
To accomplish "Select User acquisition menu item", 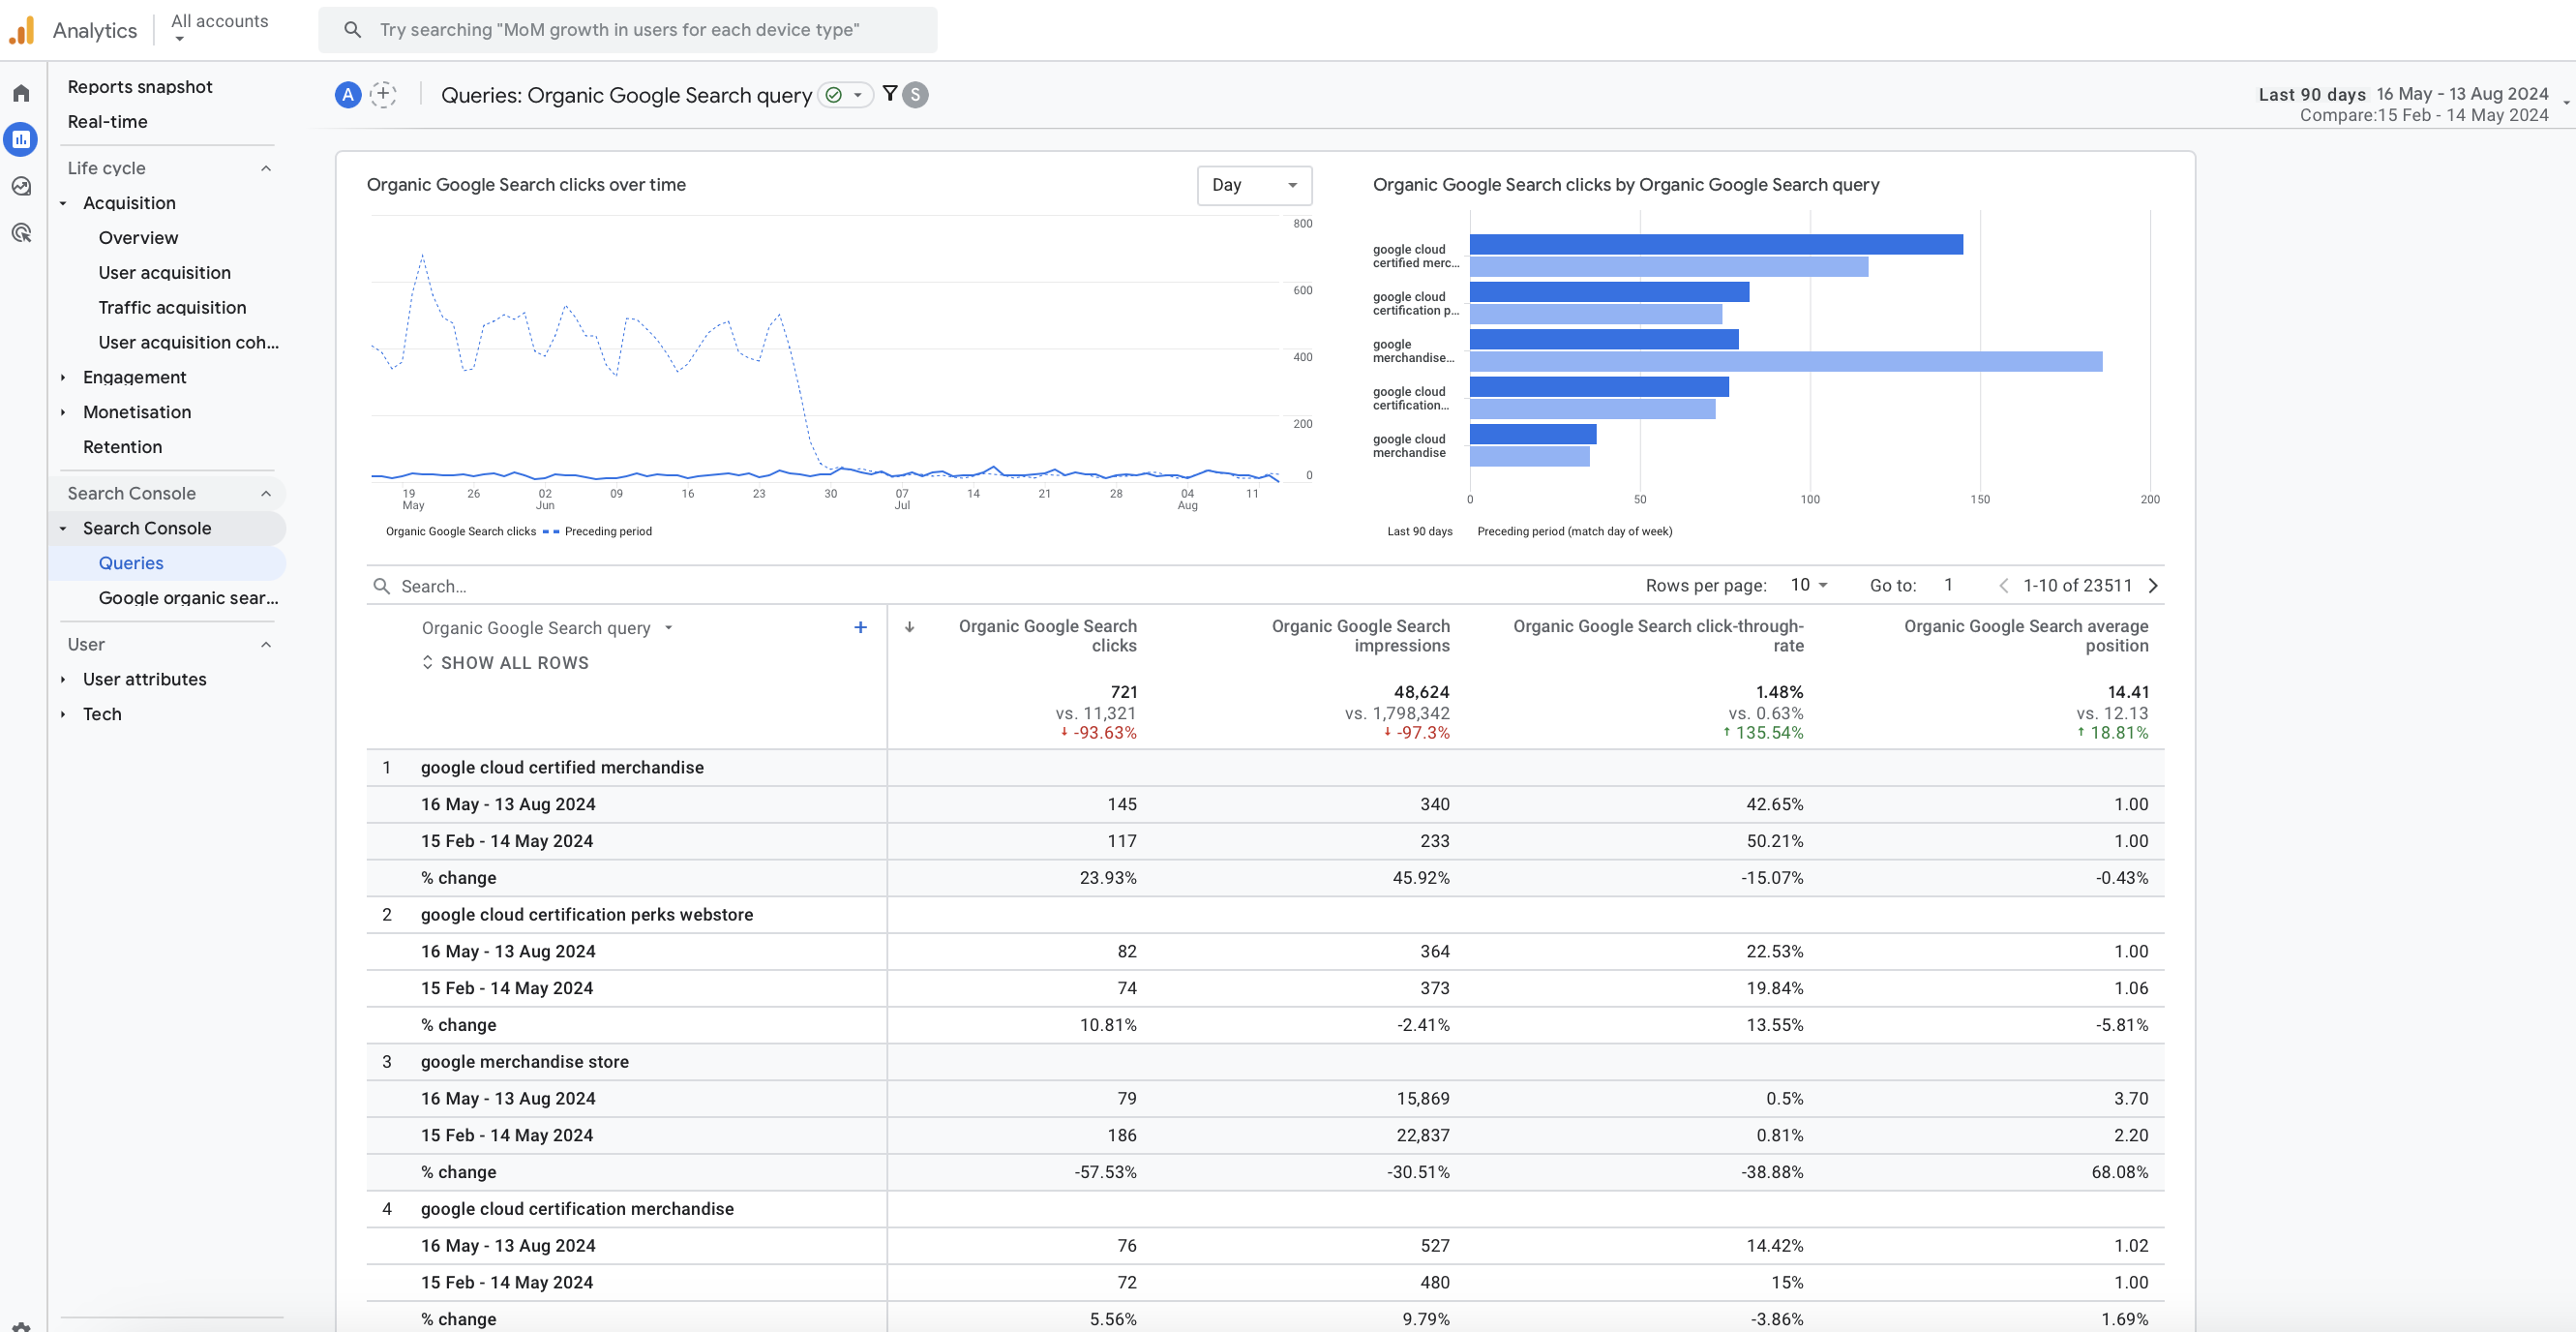I will [165, 272].
